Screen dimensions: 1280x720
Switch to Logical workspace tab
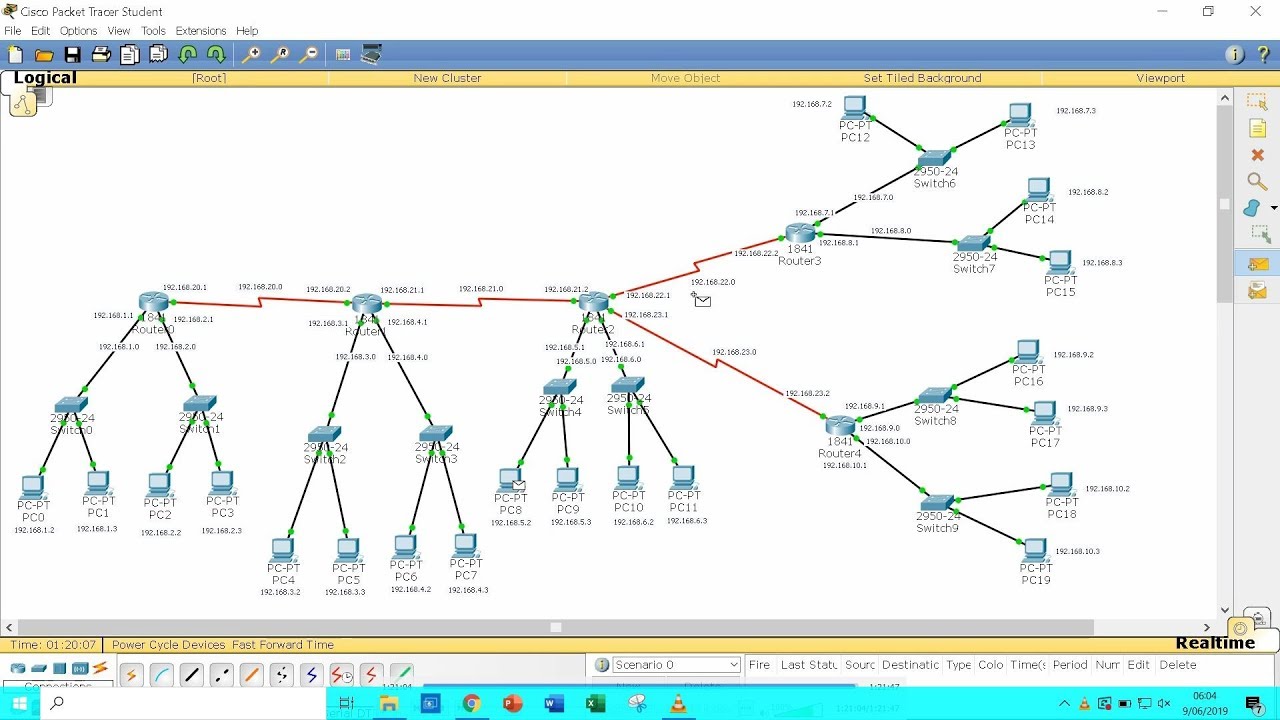click(45, 78)
